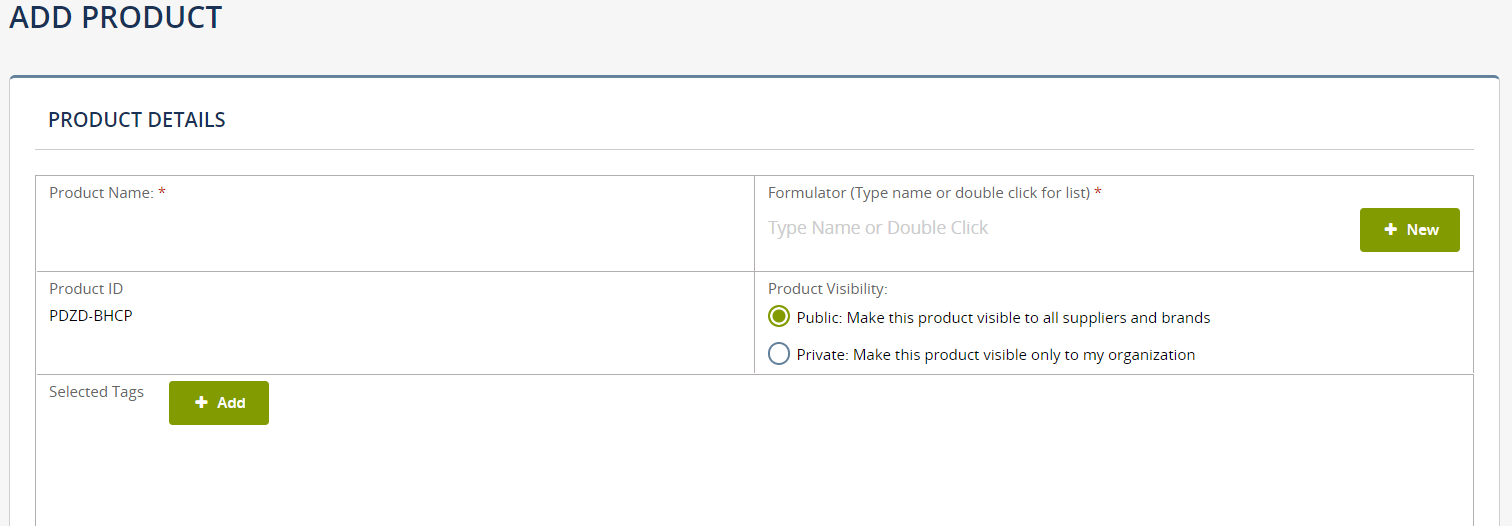
Task: Click the 'Product ID' field label
Action: coord(86,289)
